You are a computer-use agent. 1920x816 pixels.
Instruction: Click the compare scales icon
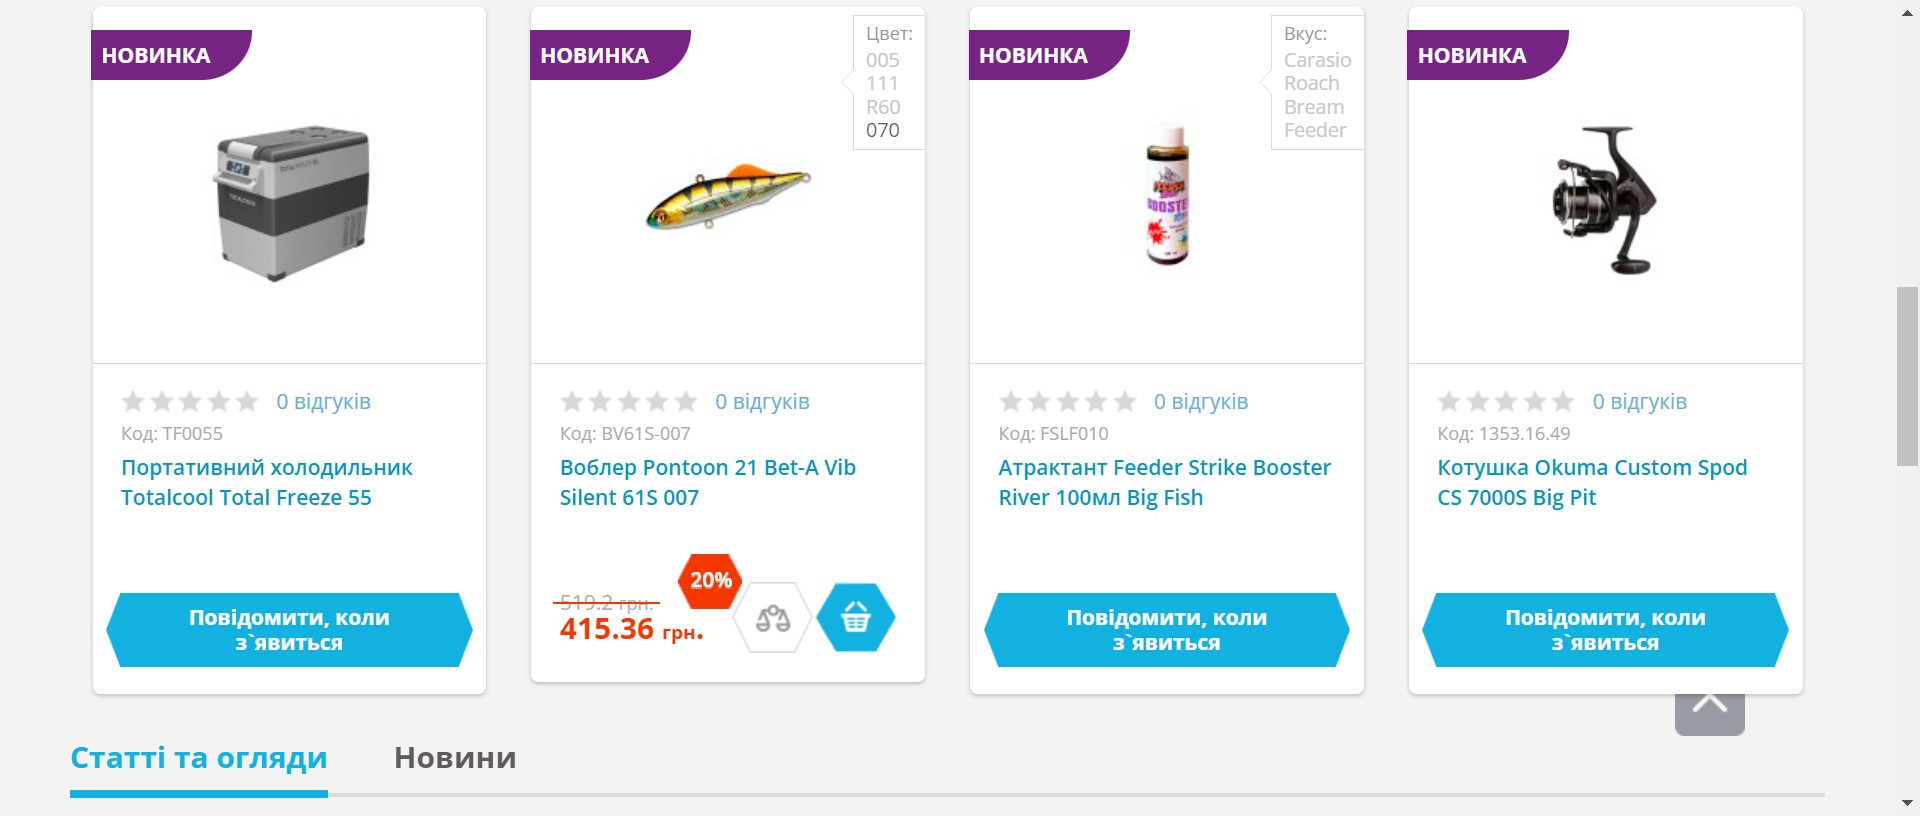point(772,618)
